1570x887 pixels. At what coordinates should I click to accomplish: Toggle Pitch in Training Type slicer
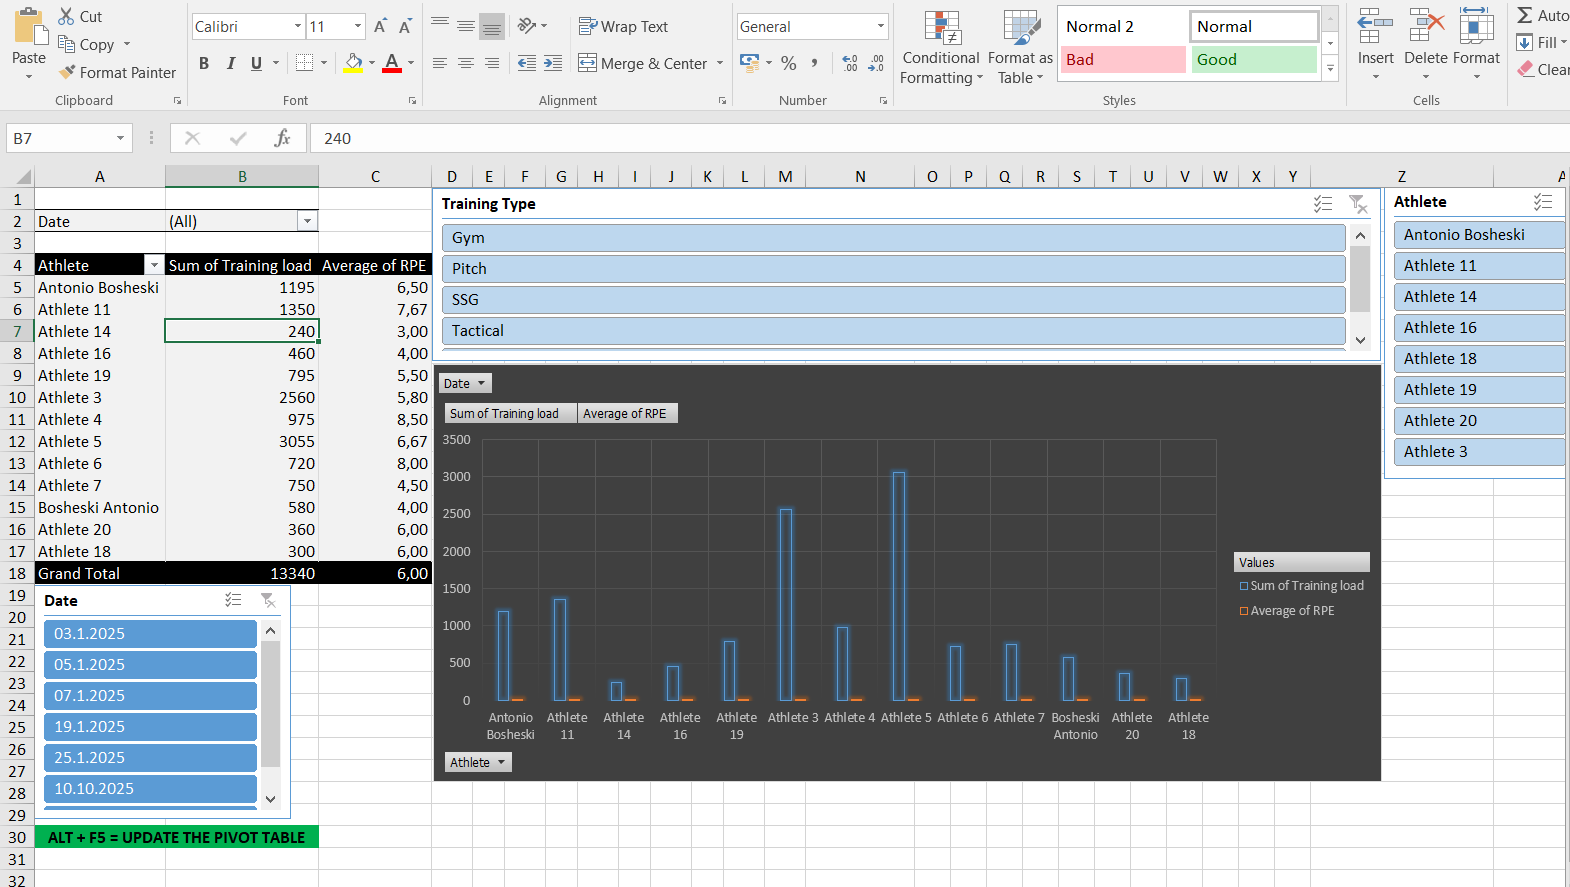pos(893,268)
